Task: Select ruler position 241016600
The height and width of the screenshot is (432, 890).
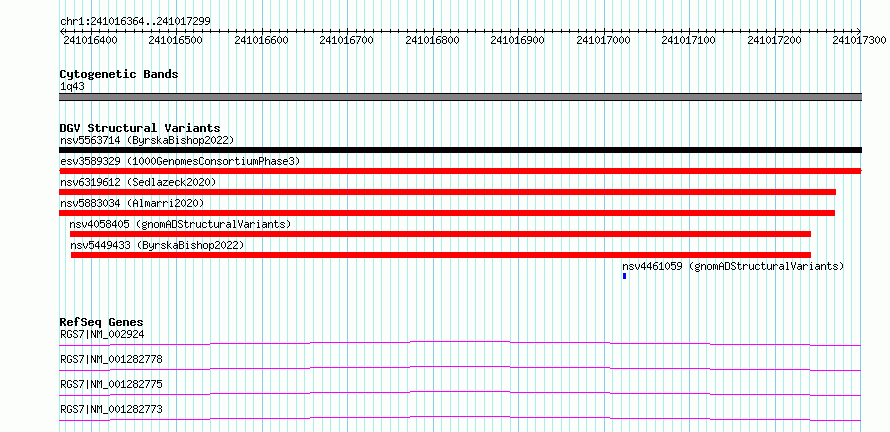Action: click(x=261, y=40)
